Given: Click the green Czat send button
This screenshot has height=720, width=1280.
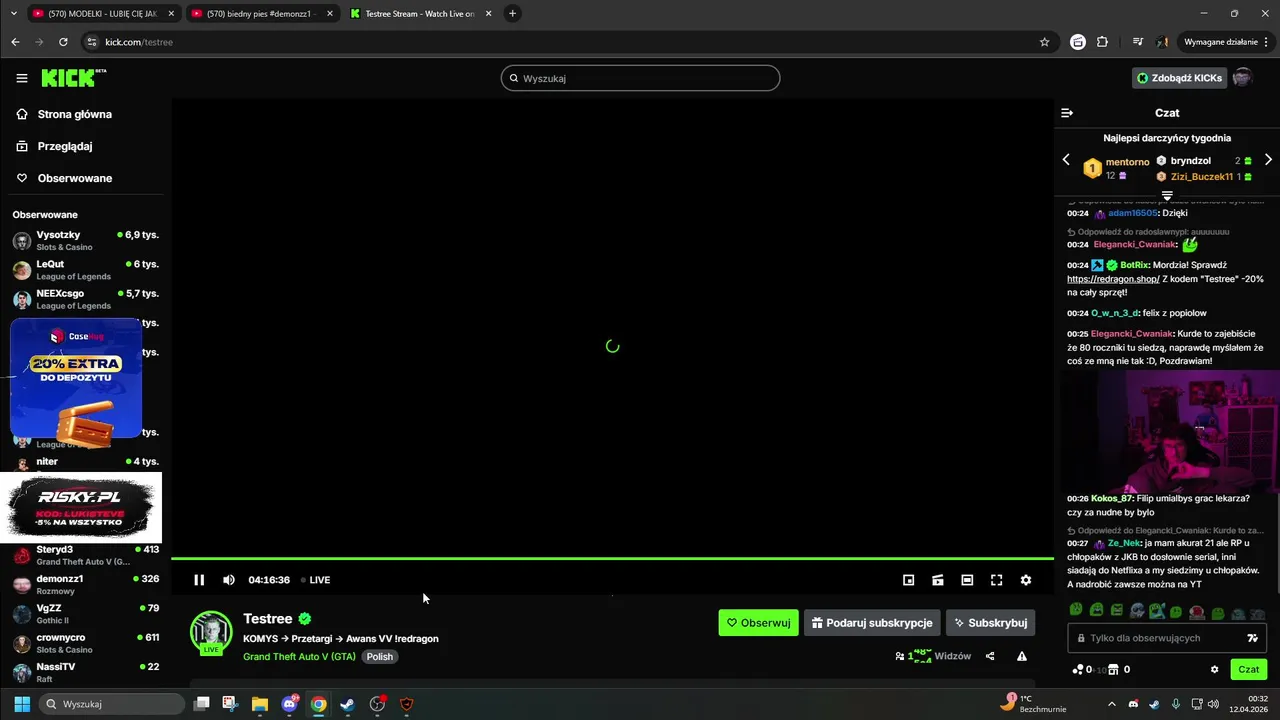Looking at the screenshot, I should click(1249, 670).
